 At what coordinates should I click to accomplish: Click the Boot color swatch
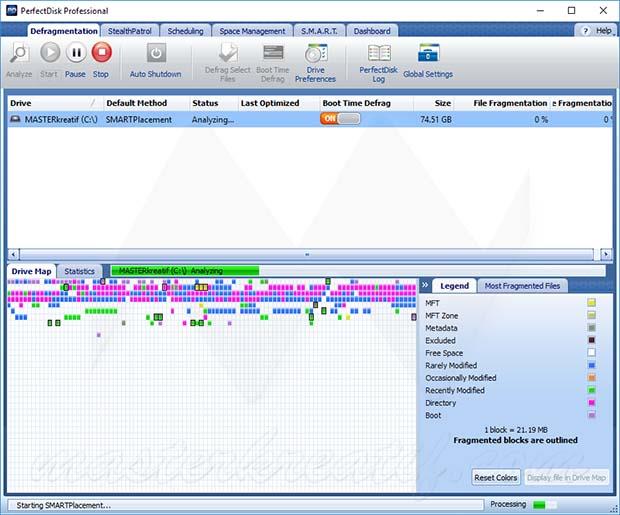click(x=592, y=415)
